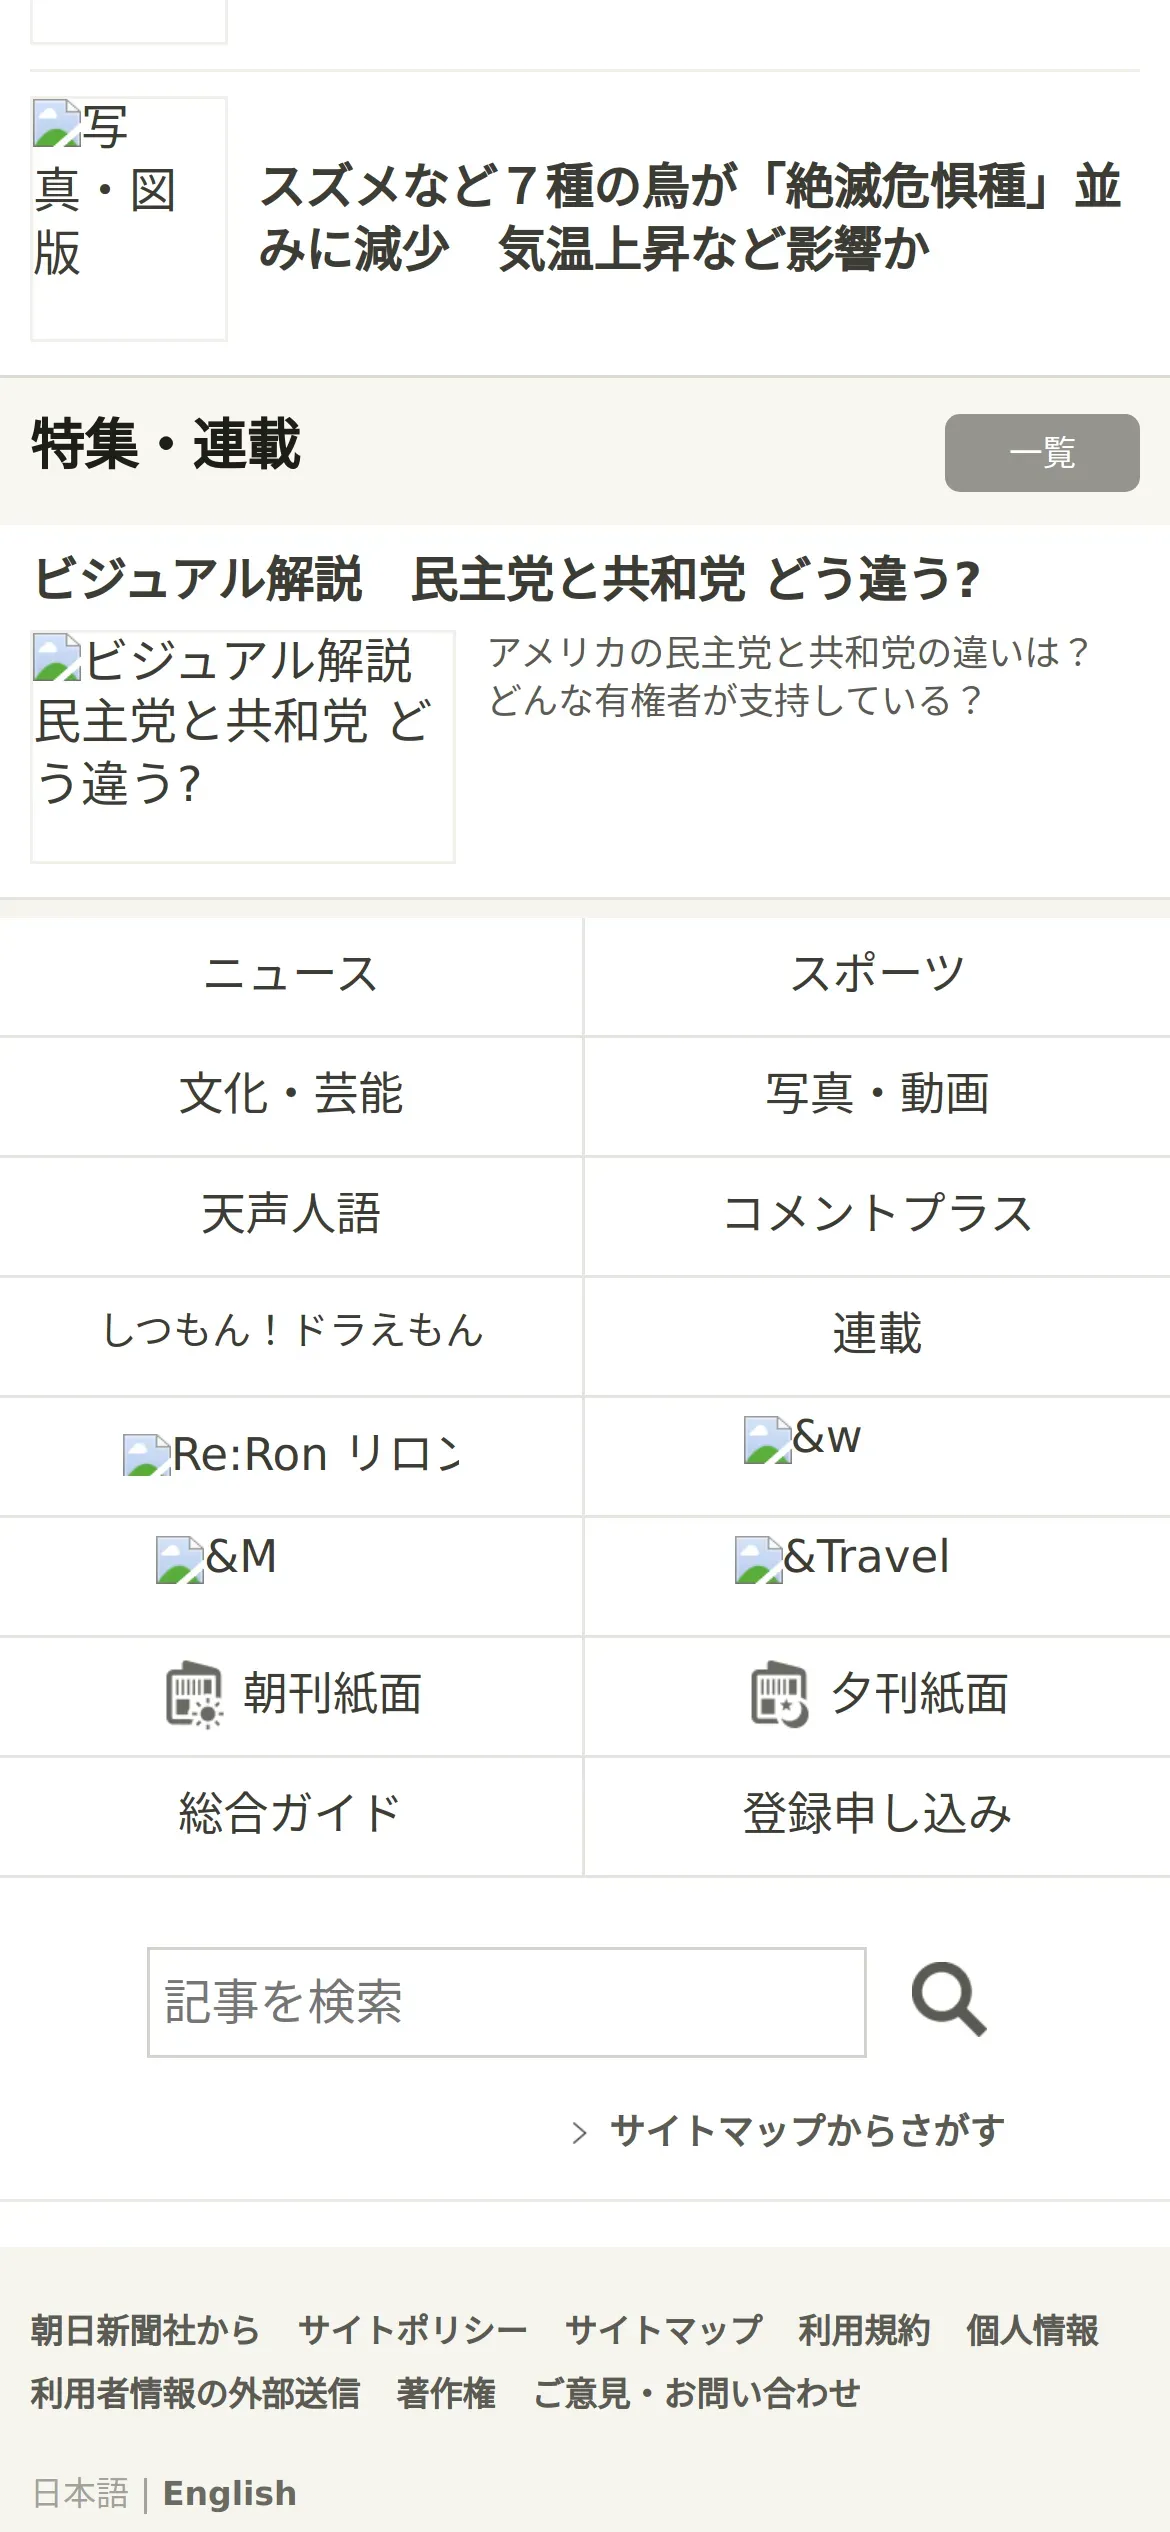Click the 一覧 button in 特集・連載
Screen dimensions: 1170x2532
1042,453
